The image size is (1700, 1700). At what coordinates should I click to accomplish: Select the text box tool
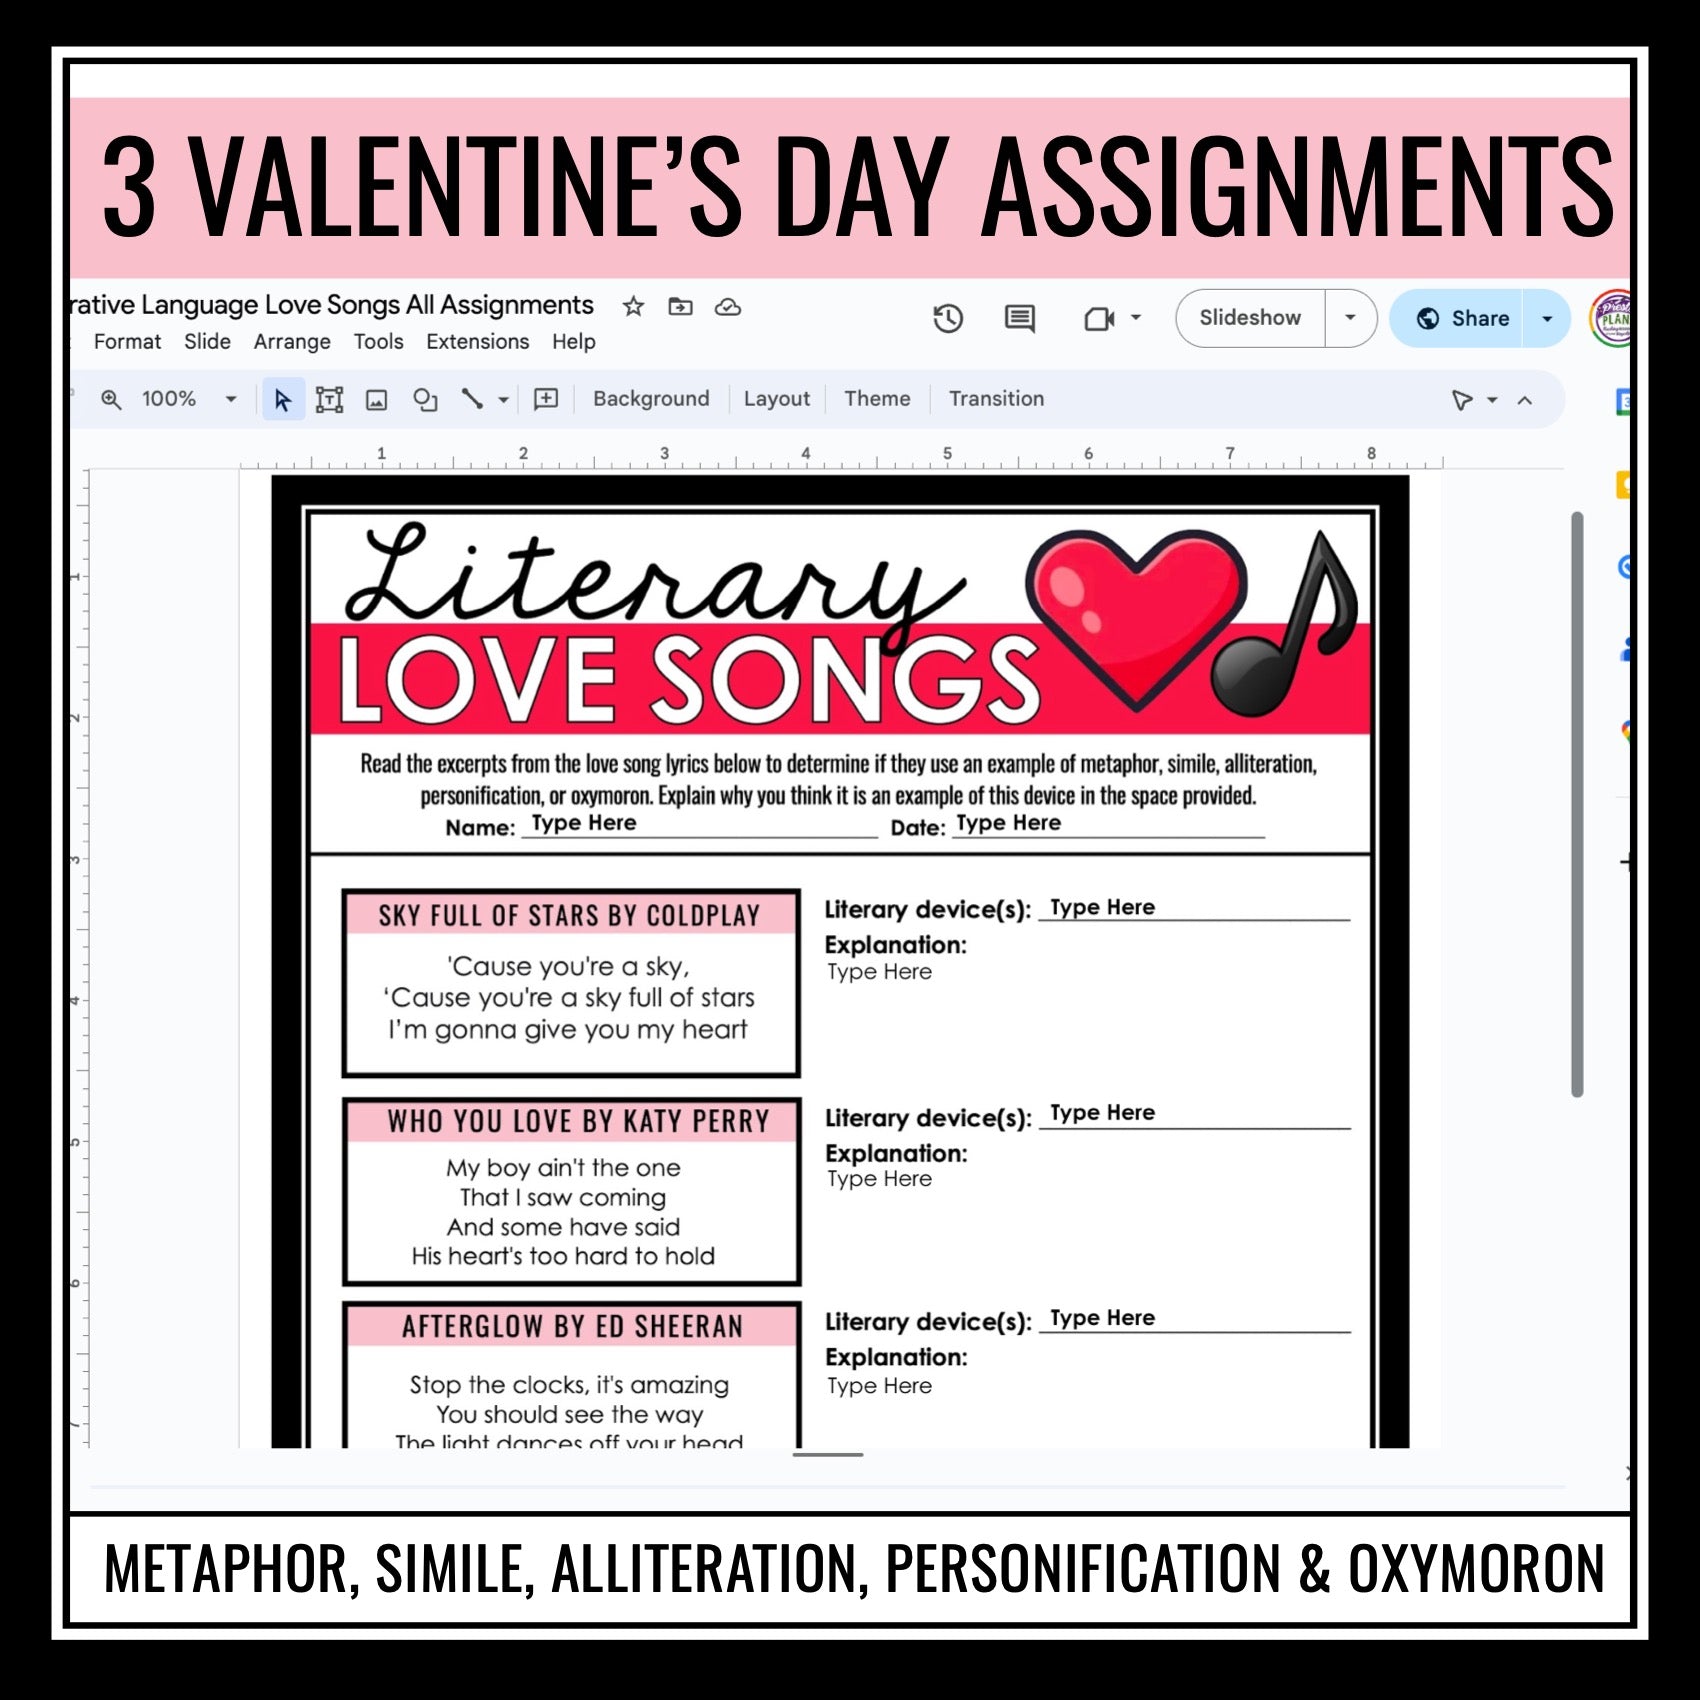(329, 400)
